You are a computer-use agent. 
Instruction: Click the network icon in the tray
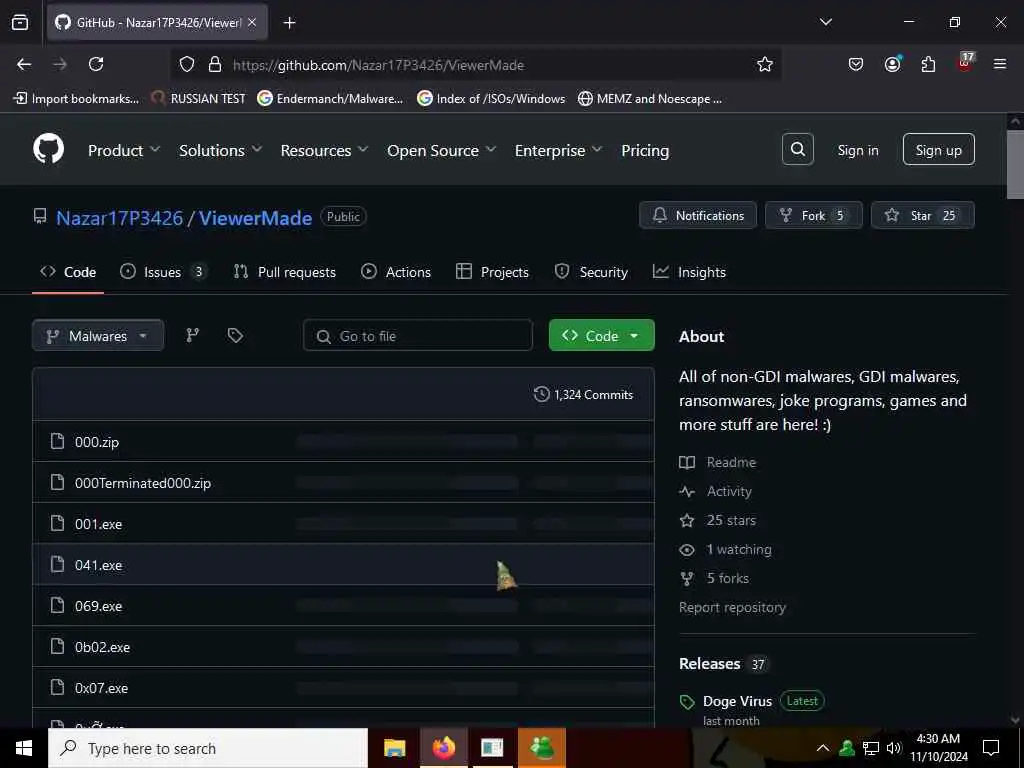[871, 748]
